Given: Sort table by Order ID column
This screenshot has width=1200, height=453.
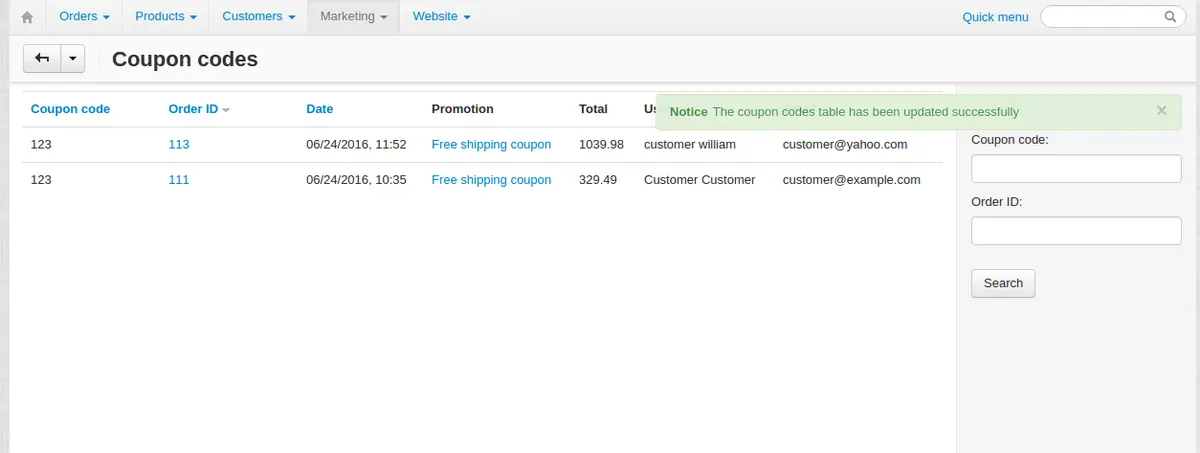Looking at the screenshot, I should pos(193,109).
